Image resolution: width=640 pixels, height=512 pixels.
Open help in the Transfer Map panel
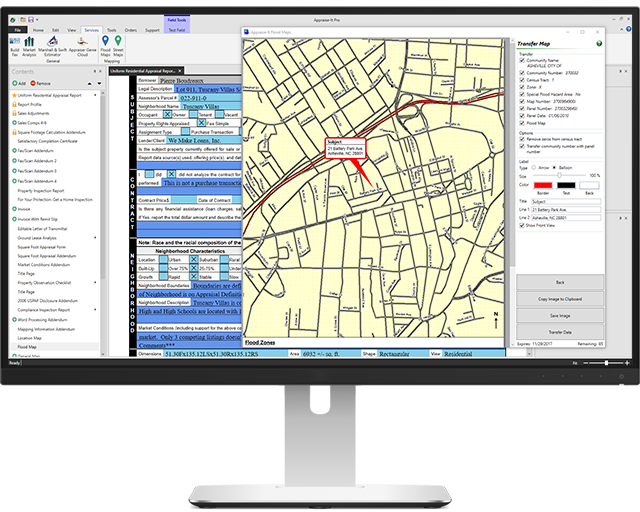pyautogui.click(x=599, y=43)
